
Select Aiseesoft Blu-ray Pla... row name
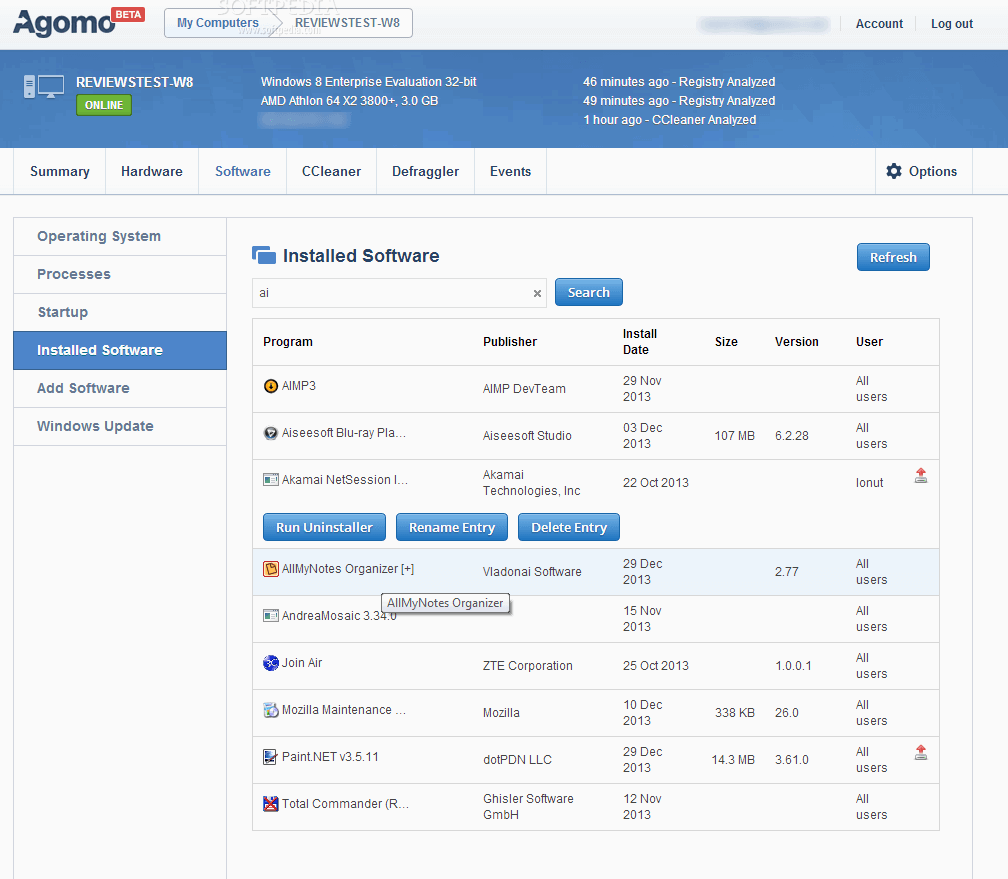343,433
